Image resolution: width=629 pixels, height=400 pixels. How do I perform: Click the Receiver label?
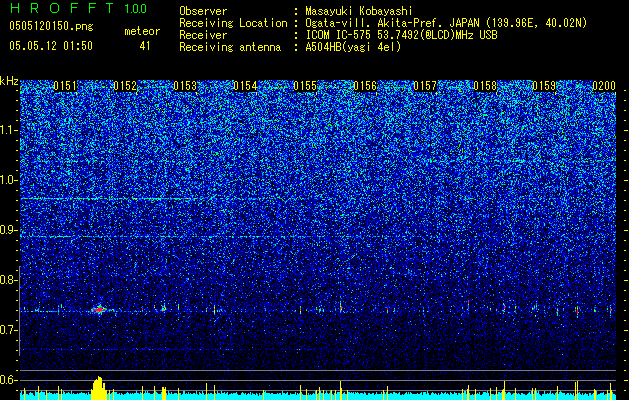tap(203, 35)
